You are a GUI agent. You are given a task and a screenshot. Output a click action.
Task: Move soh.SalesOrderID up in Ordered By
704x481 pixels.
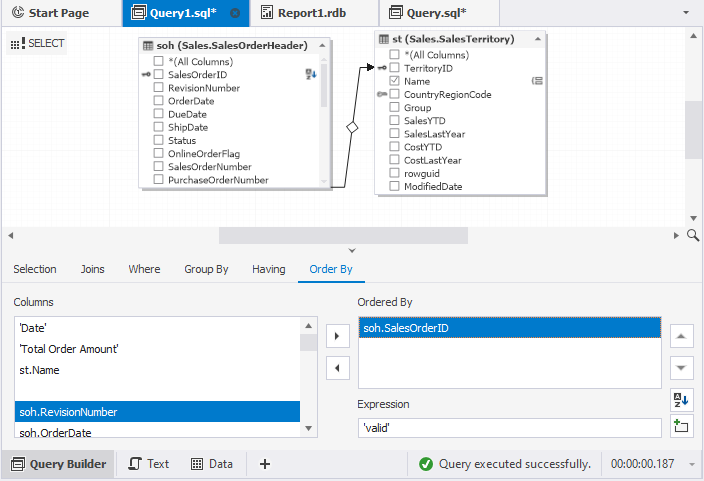pyautogui.click(x=681, y=336)
